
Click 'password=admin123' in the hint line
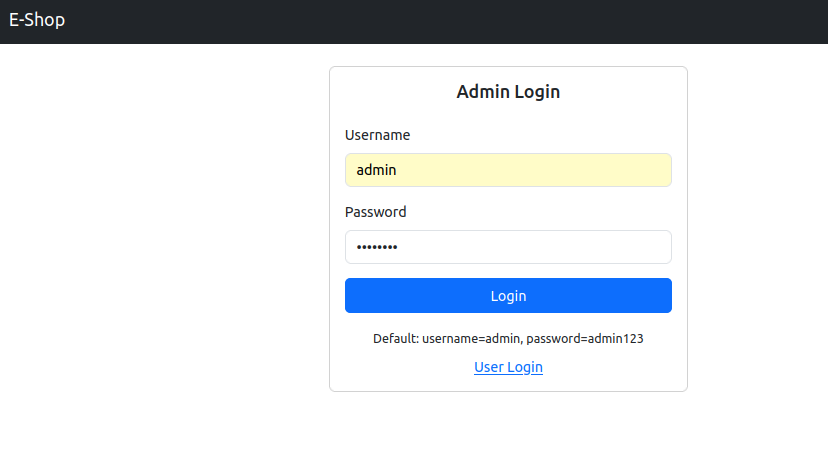585,339
